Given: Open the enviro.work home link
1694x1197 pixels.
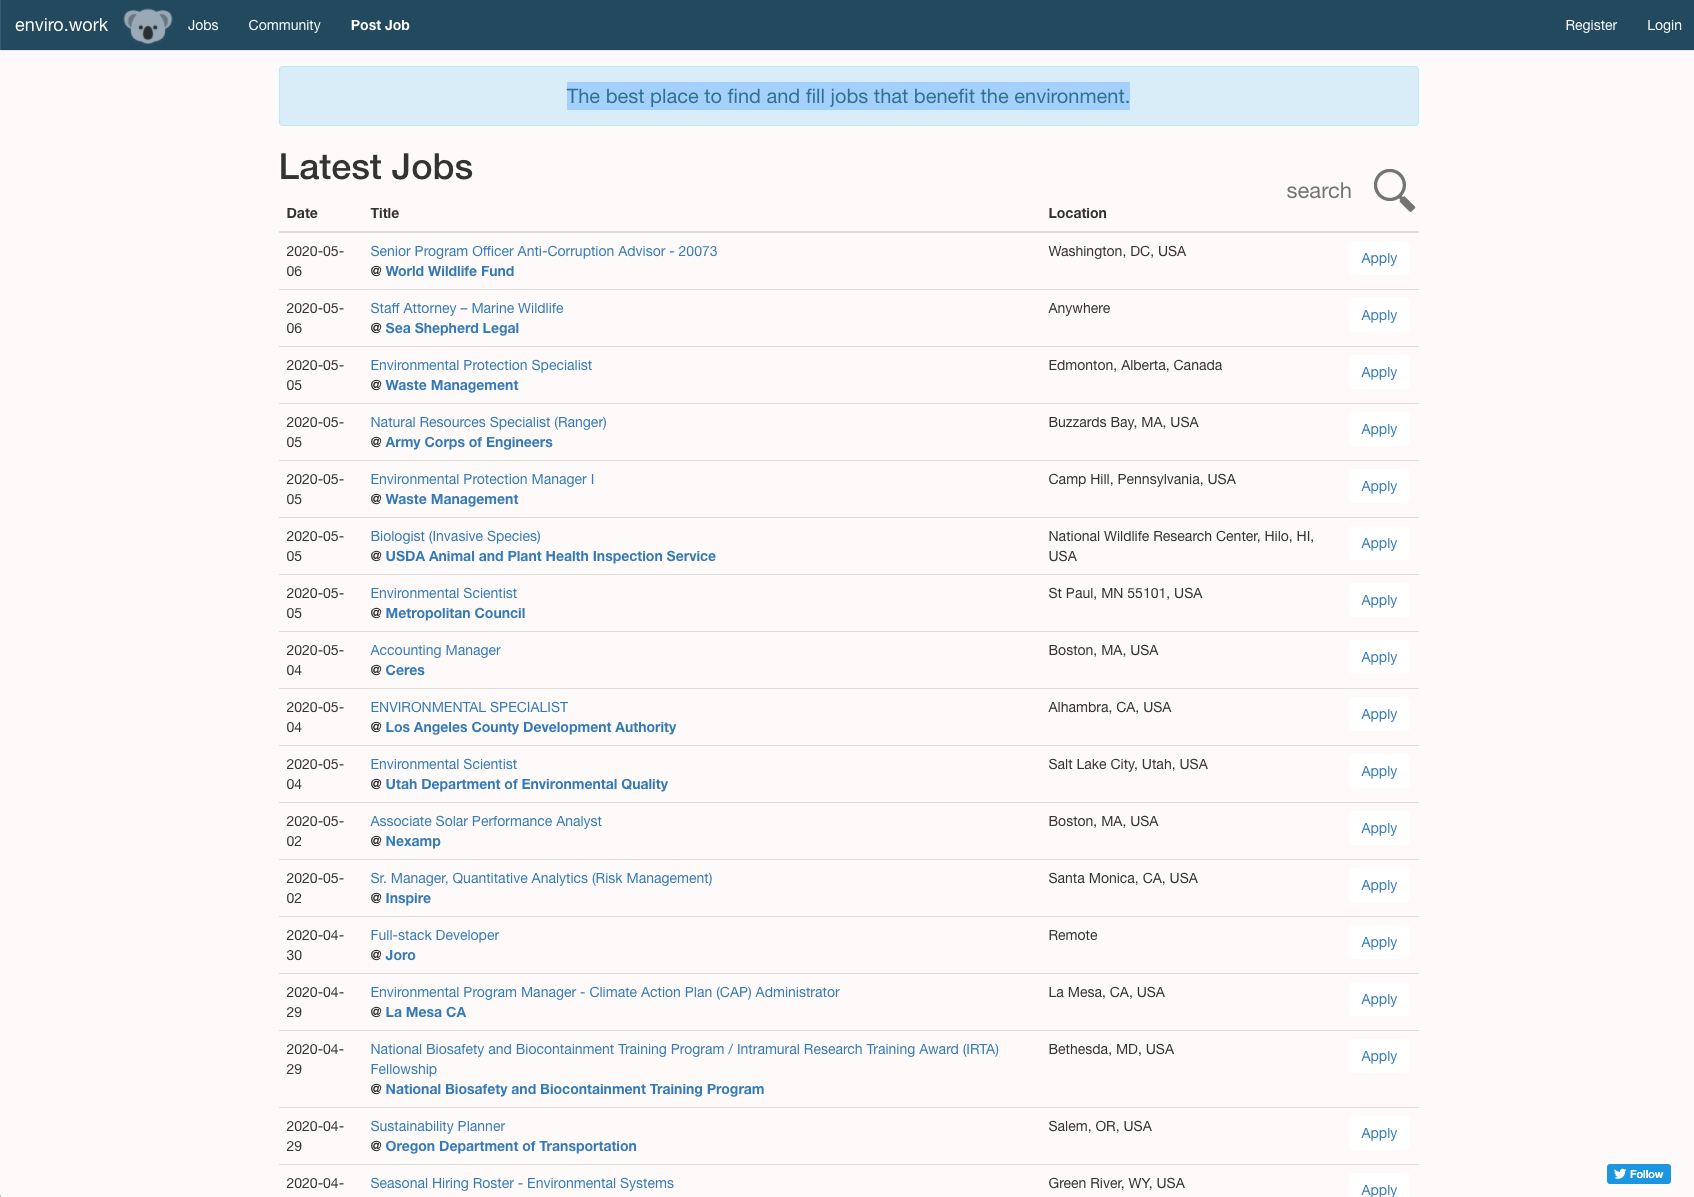Looking at the screenshot, I should (x=61, y=25).
